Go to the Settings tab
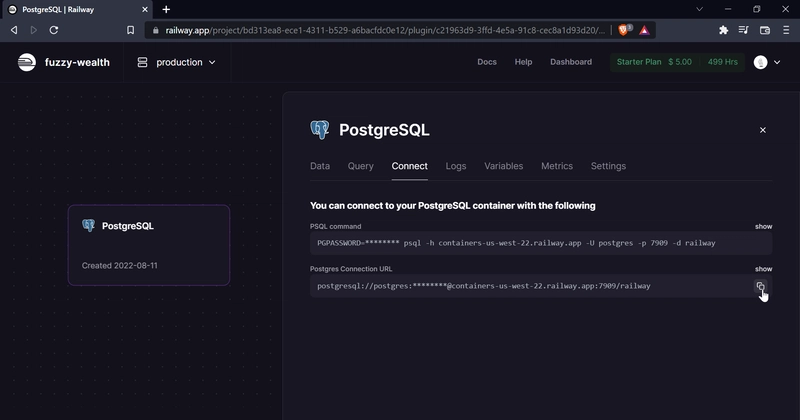Viewport: 800px width, 420px height. (x=608, y=166)
